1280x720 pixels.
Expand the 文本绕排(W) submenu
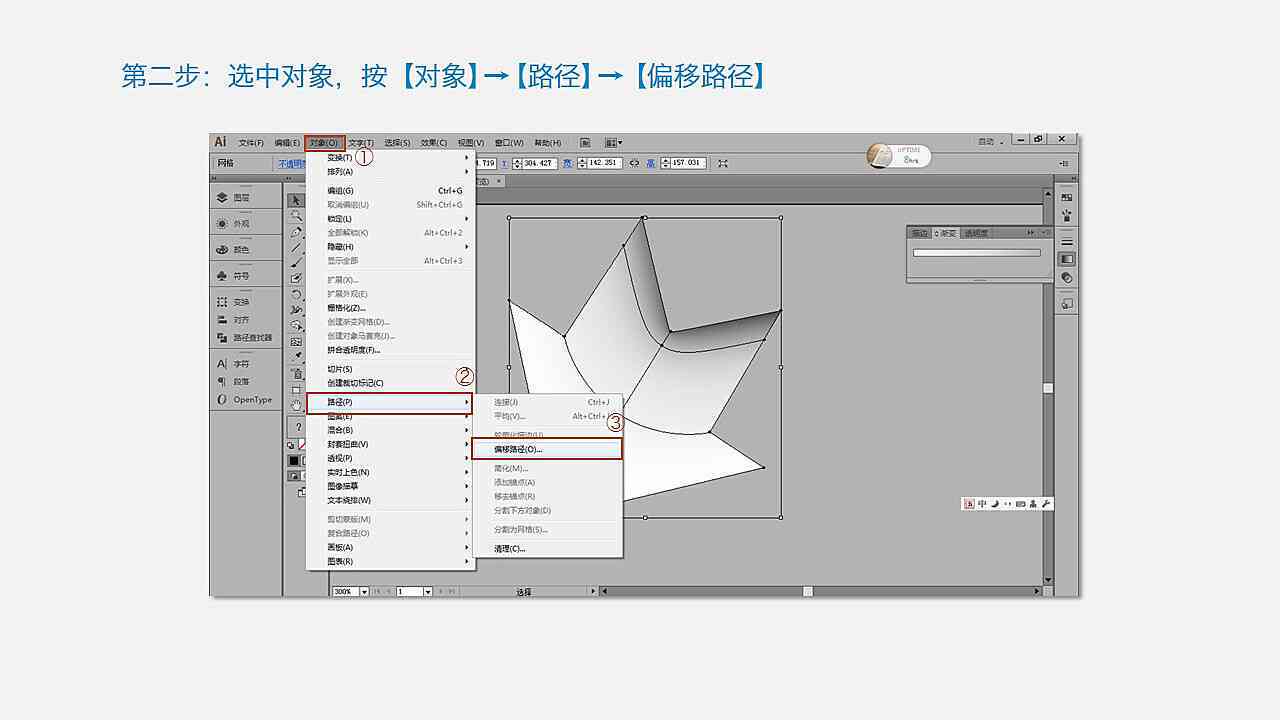pyautogui.click(x=390, y=500)
